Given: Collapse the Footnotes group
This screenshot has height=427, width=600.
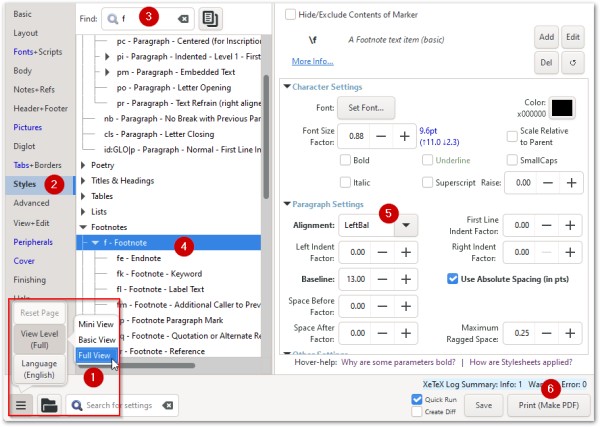Looking at the screenshot, I should click(x=83, y=227).
